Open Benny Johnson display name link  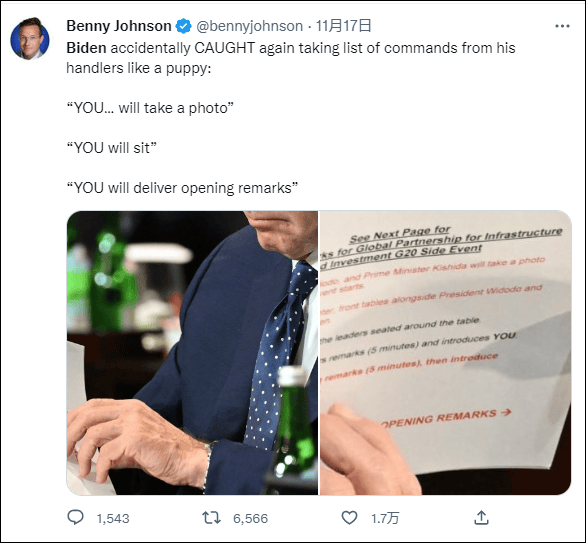pyautogui.click(x=119, y=26)
